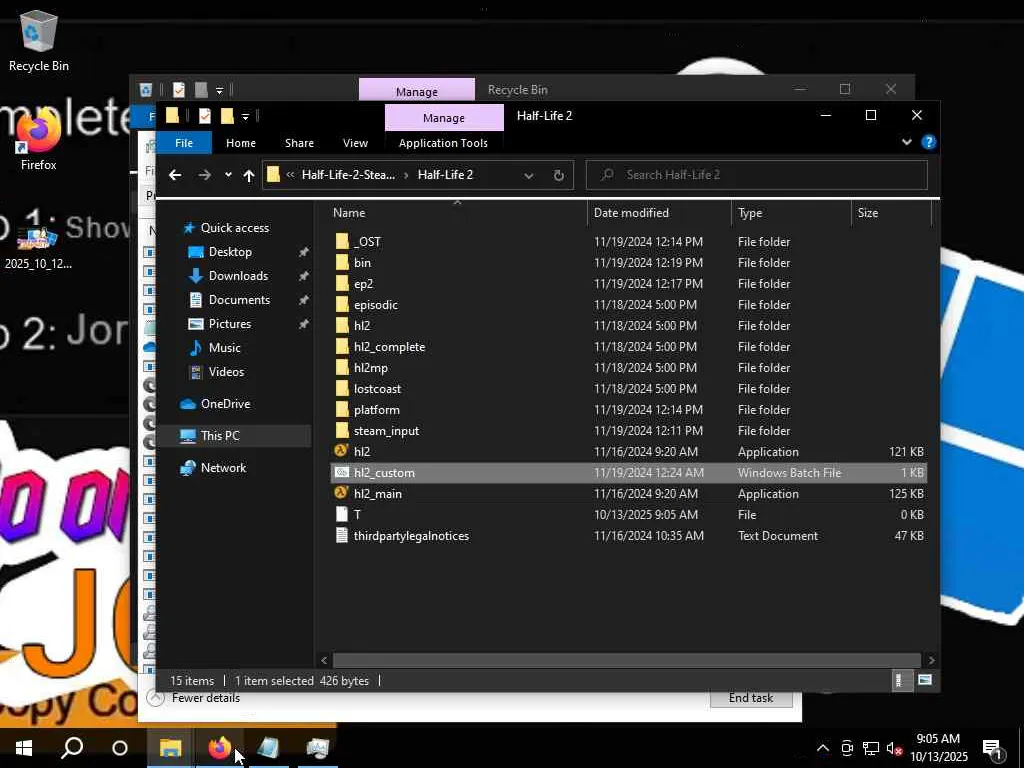Viewport: 1024px width, 768px height.
Task: Collapse Task Manager with Fewer details
Action: click(x=193, y=698)
